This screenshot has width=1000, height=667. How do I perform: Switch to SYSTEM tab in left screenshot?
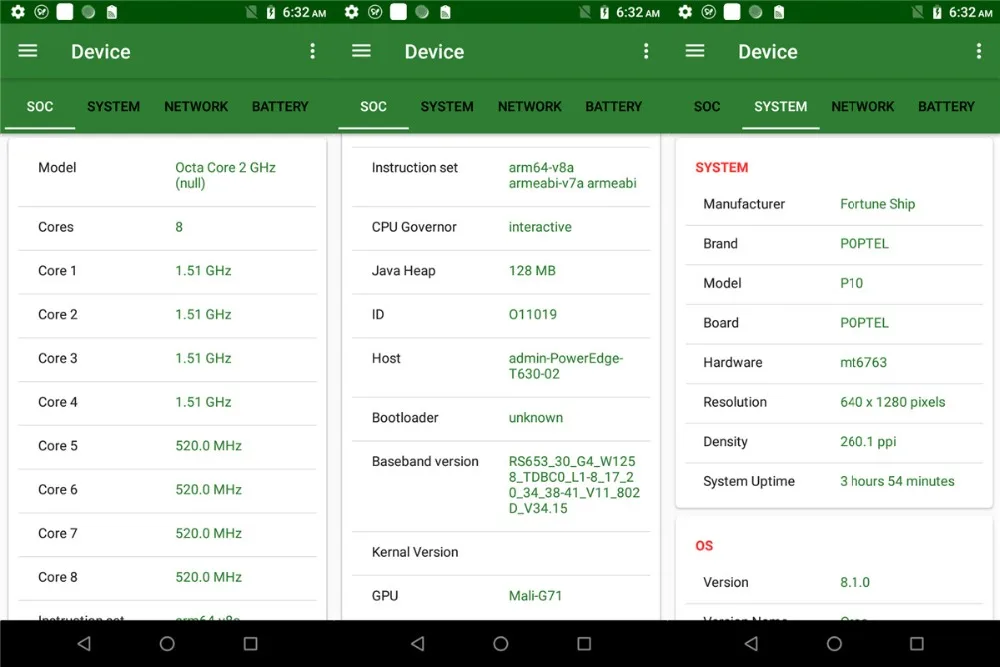point(114,106)
